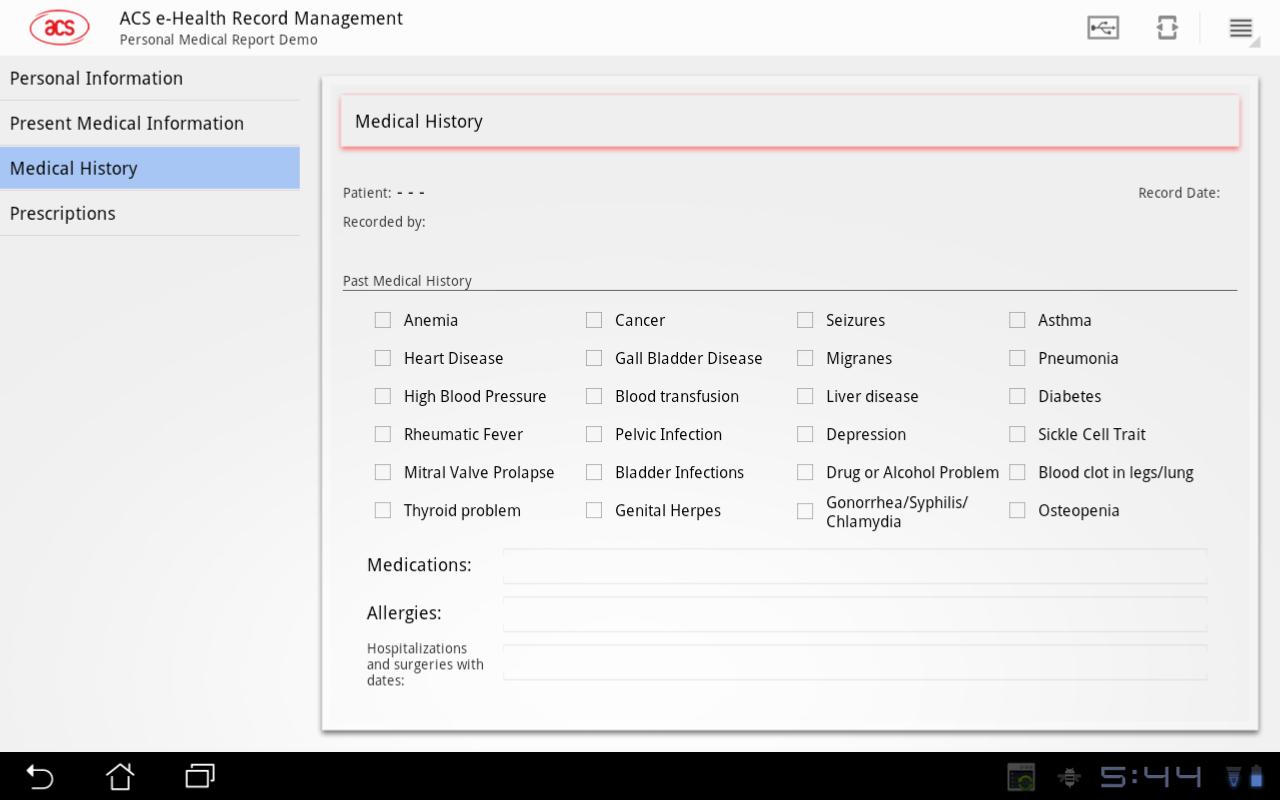
Task: Enable the Liver disease checkbox
Action: pyautogui.click(x=805, y=396)
